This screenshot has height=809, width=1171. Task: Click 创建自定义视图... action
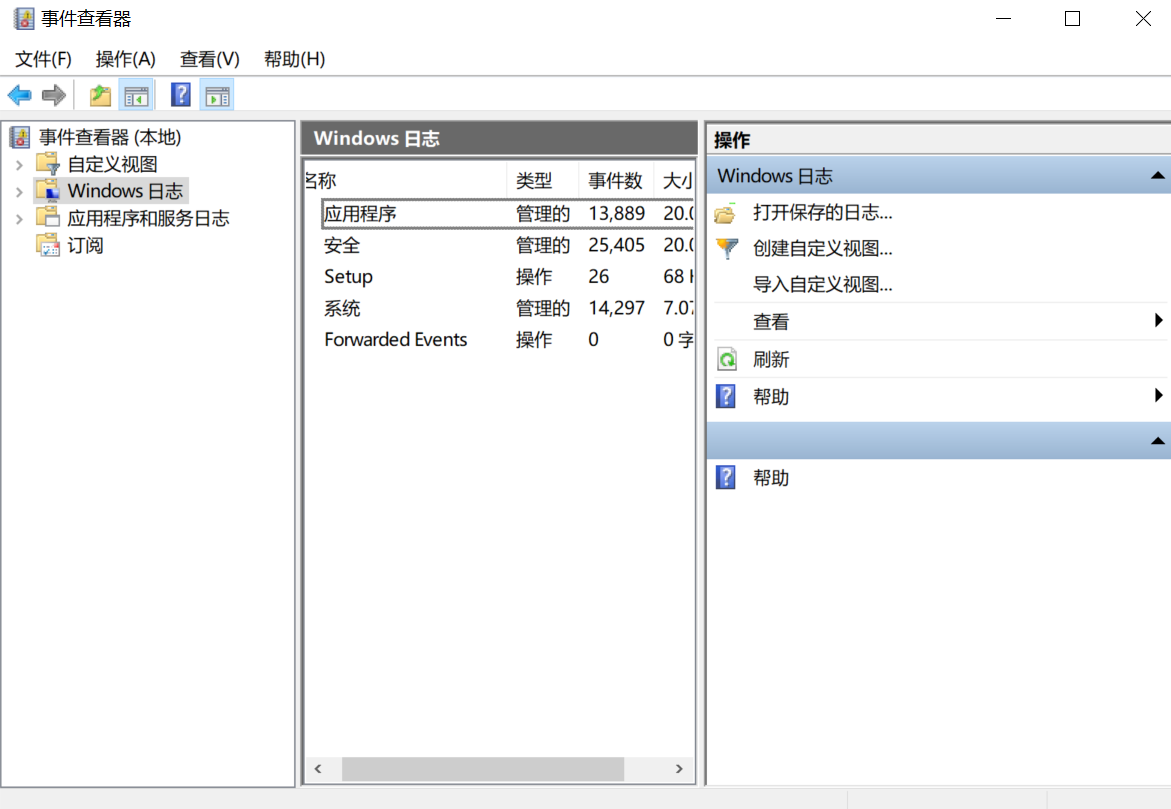click(x=822, y=249)
